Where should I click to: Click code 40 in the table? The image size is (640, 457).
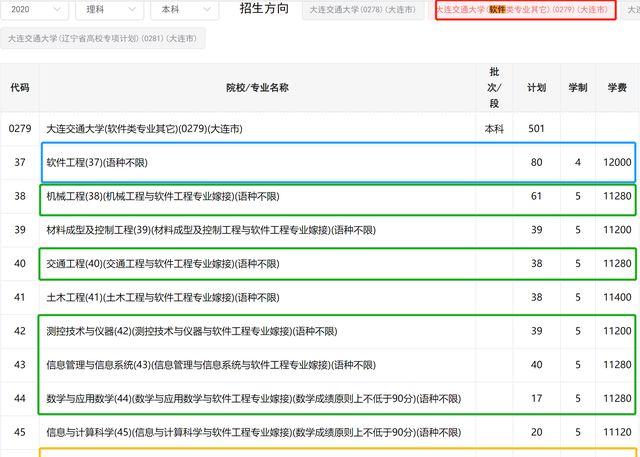(x=20, y=264)
